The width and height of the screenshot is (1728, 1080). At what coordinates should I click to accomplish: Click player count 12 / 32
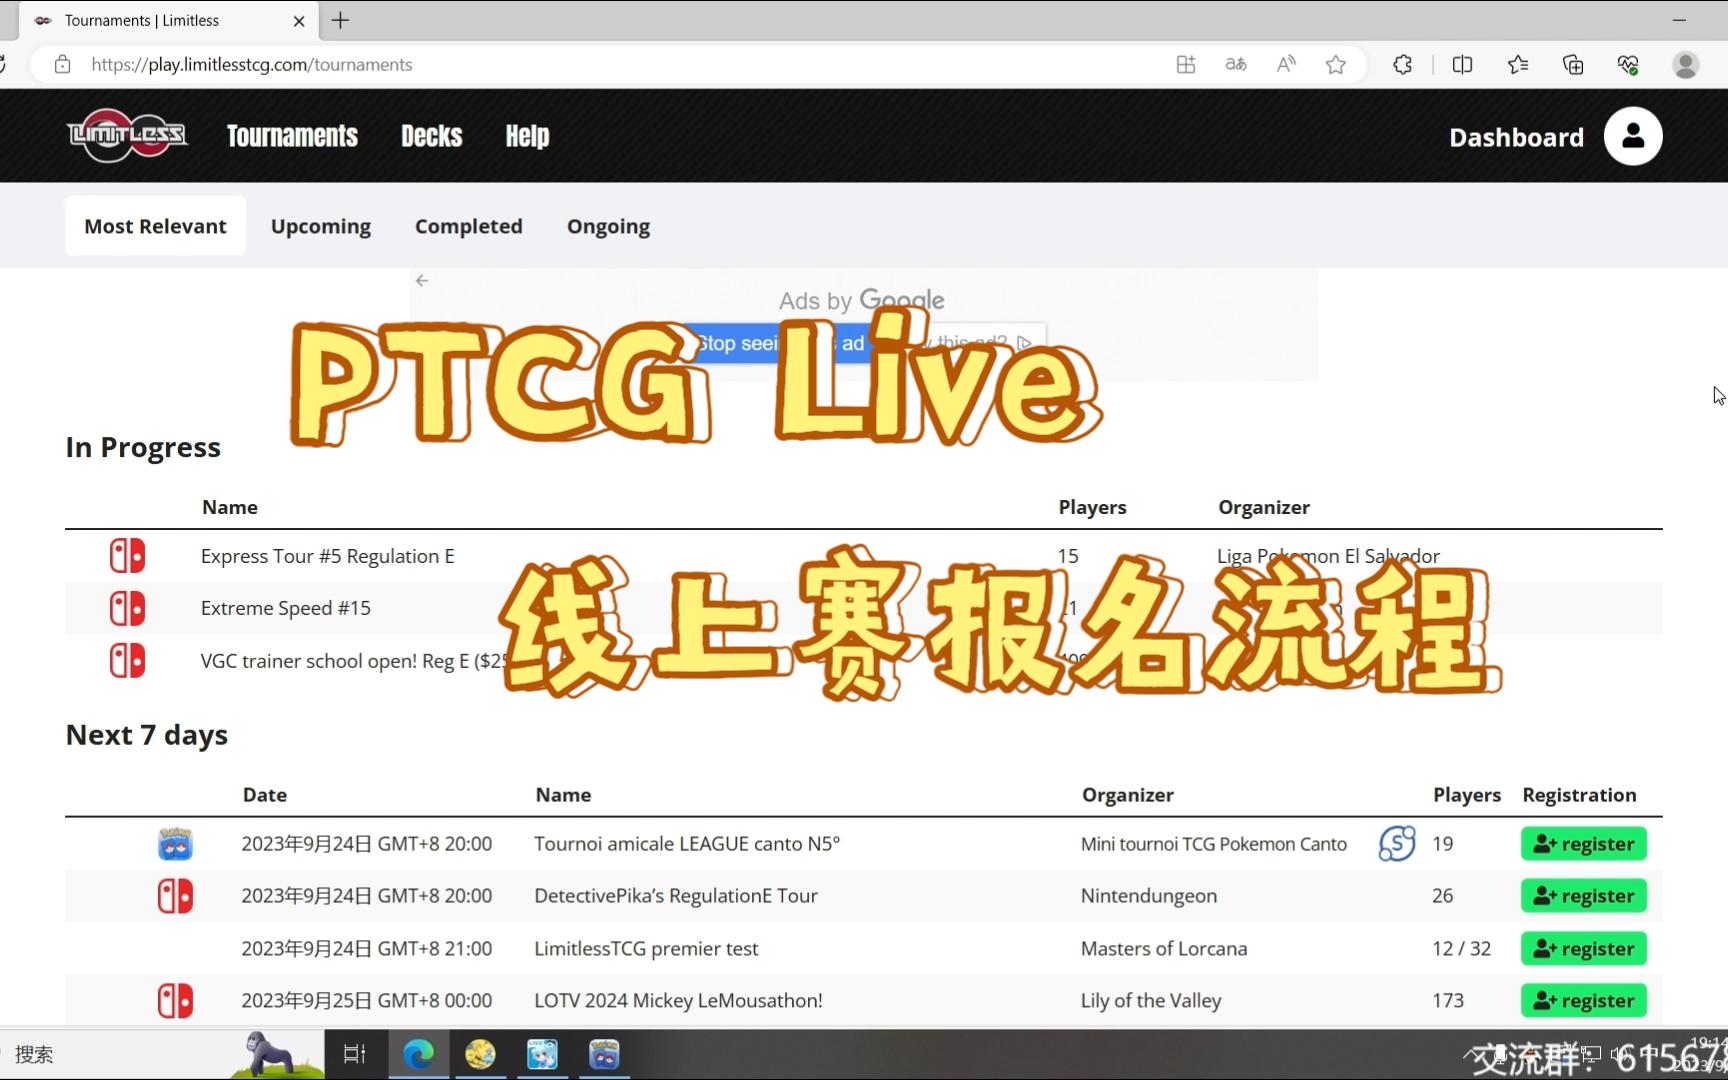click(1461, 948)
